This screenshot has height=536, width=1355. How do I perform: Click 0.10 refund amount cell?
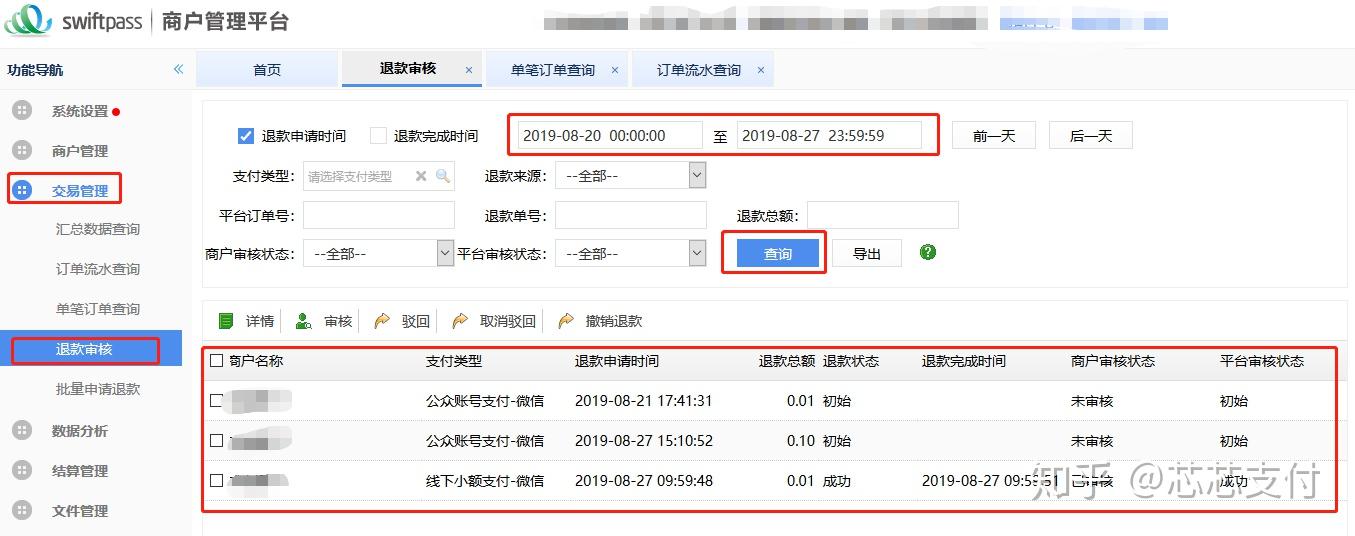point(801,441)
